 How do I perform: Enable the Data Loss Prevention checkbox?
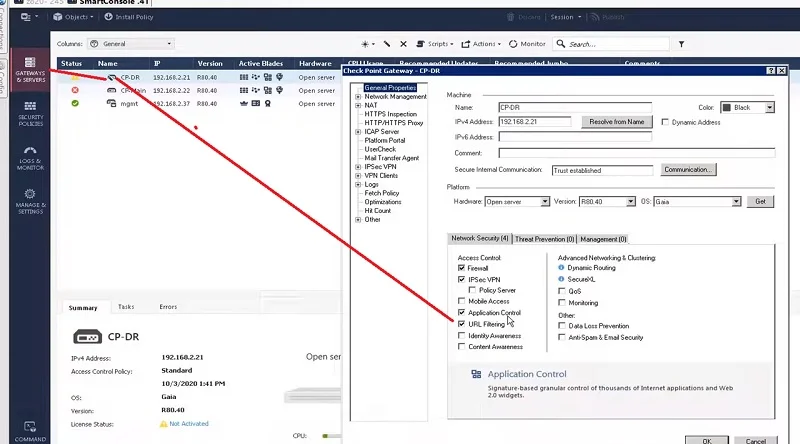(562, 326)
